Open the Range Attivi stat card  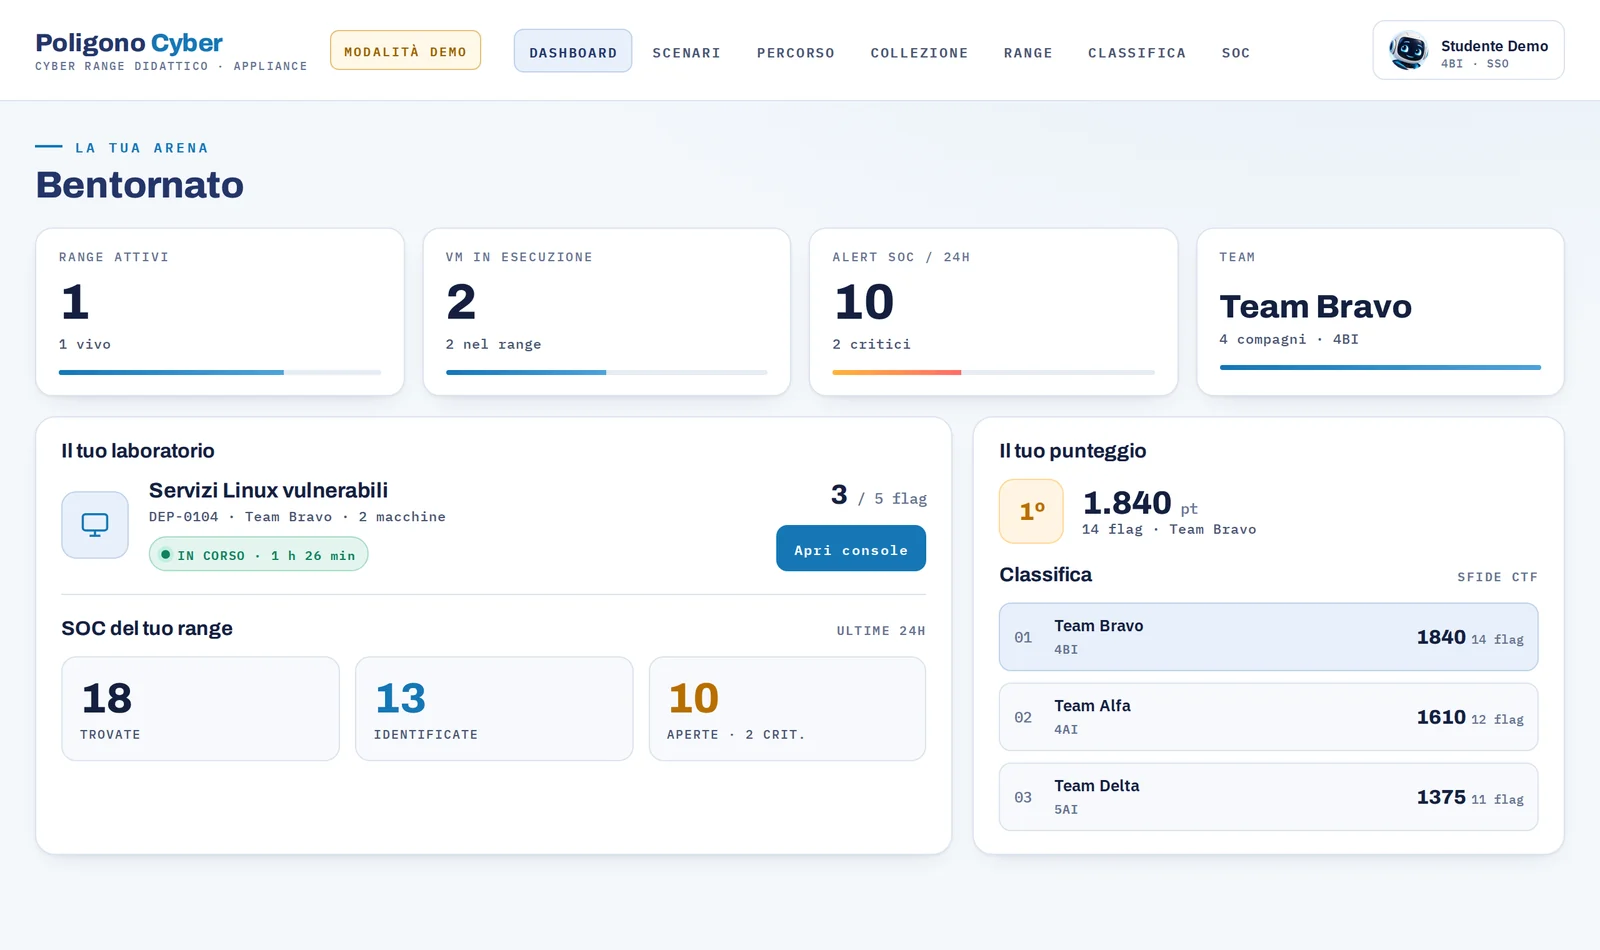pos(220,312)
